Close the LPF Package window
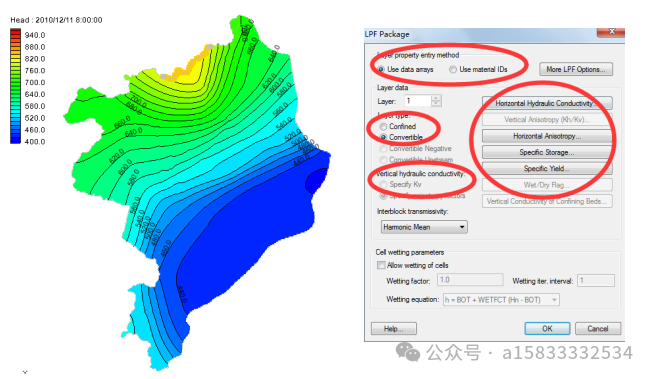654x379 pixels. [611, 32]
